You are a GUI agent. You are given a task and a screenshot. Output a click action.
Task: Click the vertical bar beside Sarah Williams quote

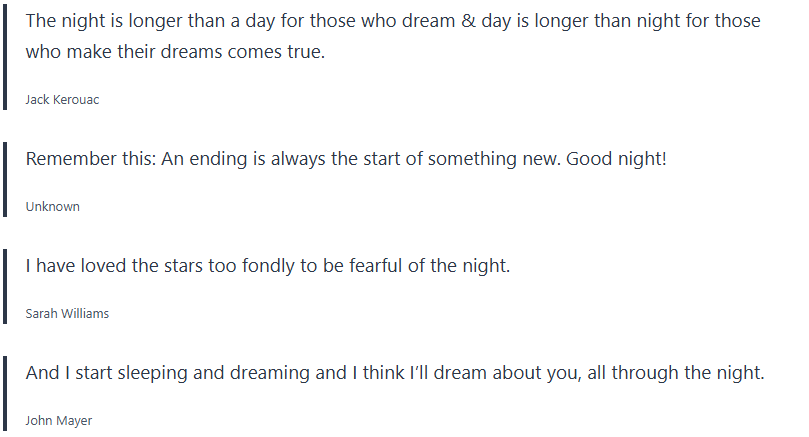(x=6, y=287)
